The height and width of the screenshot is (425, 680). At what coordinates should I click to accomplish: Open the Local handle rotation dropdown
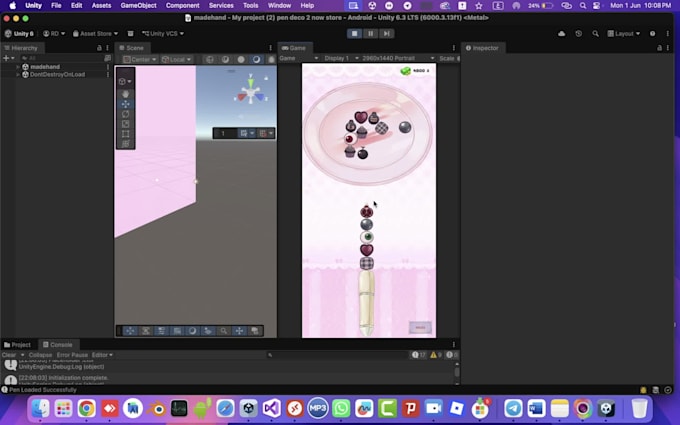coord(176,59)
